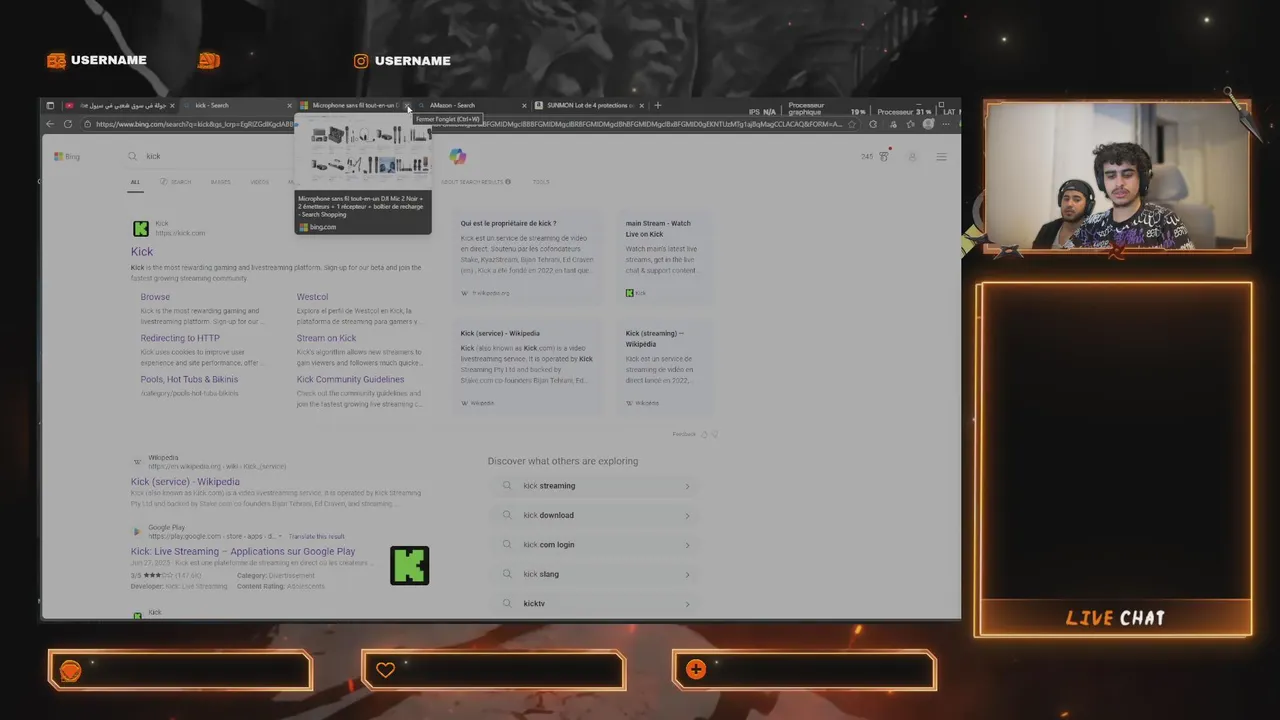Click the Discover what others are exploring heading
Viewport: 1280px width, 720px height.
click(562, 461)
